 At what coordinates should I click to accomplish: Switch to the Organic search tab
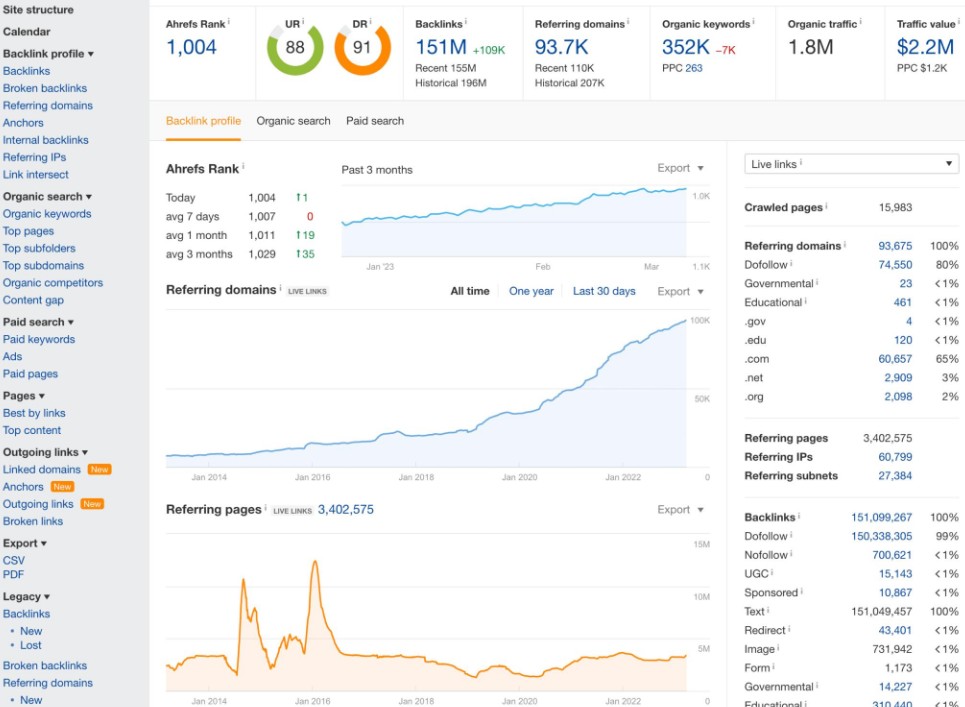293,121
